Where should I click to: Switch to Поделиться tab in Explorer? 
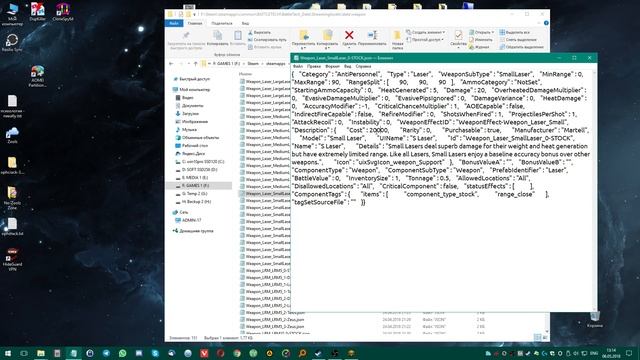pyautogui.click(x=222, y=23)
